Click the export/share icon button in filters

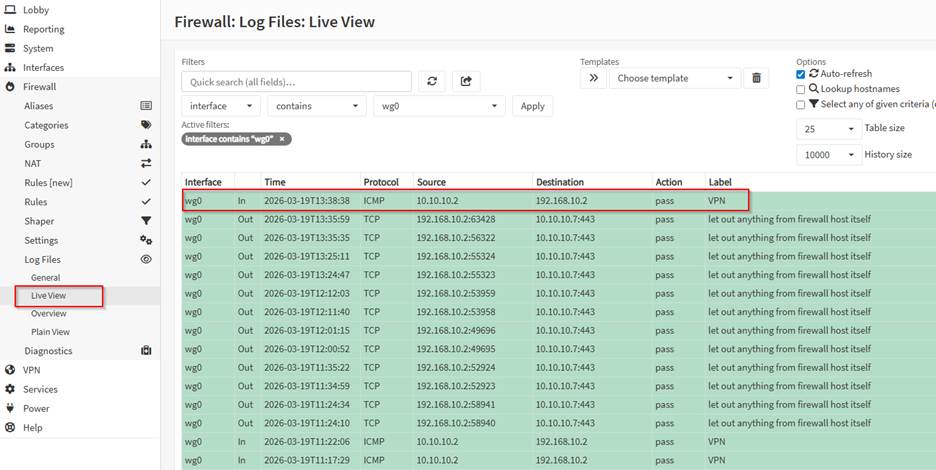pos(466,81)
